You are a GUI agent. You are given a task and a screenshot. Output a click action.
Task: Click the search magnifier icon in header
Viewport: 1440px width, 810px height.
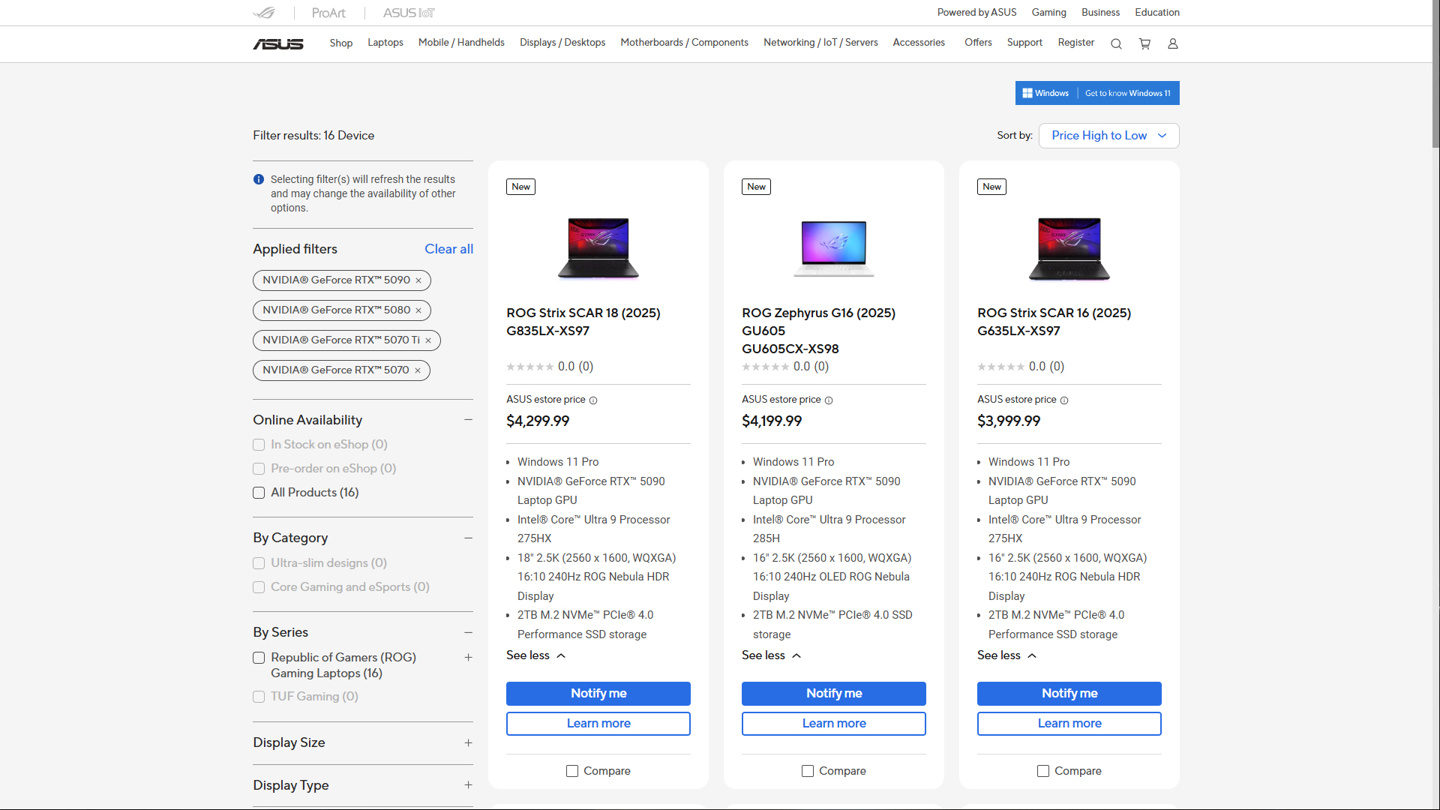click(1116, 44)
